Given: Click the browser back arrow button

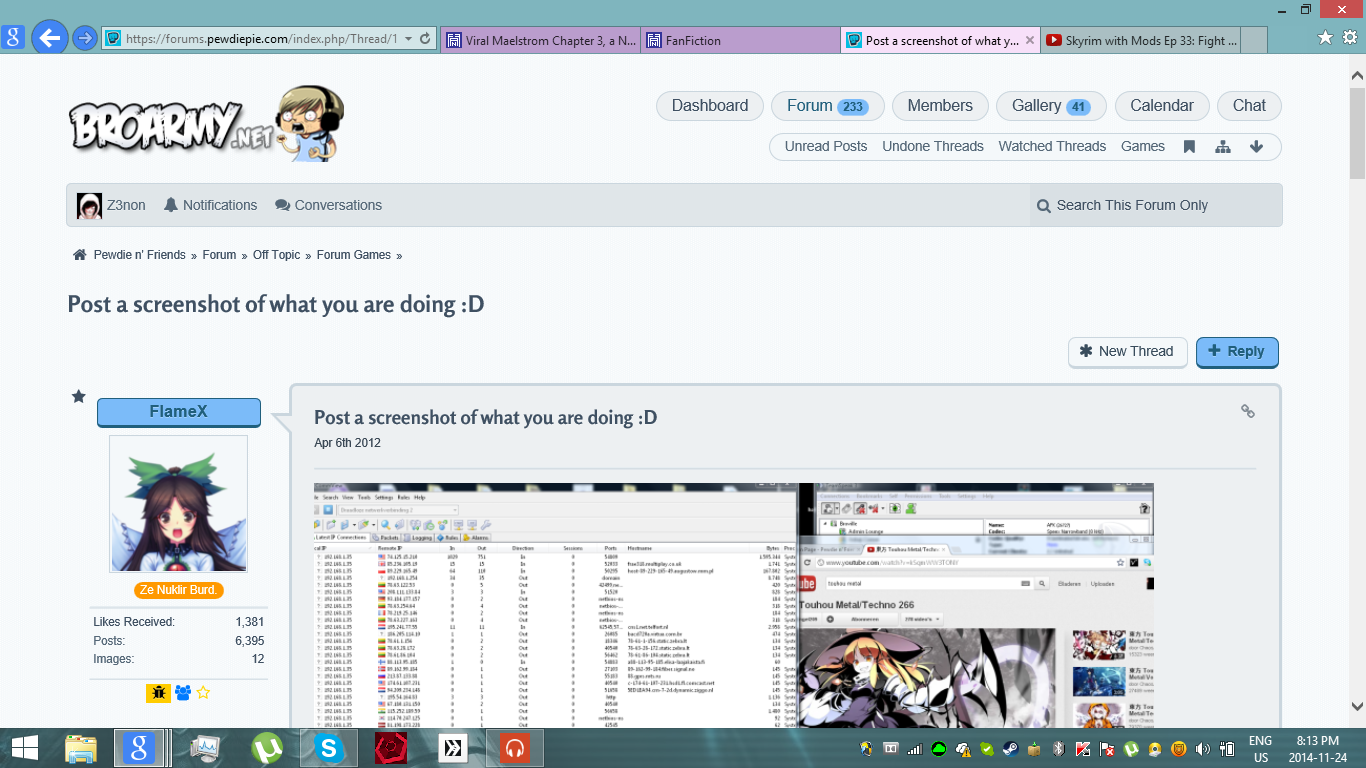Looking at the screenshot, I should 49,39.
